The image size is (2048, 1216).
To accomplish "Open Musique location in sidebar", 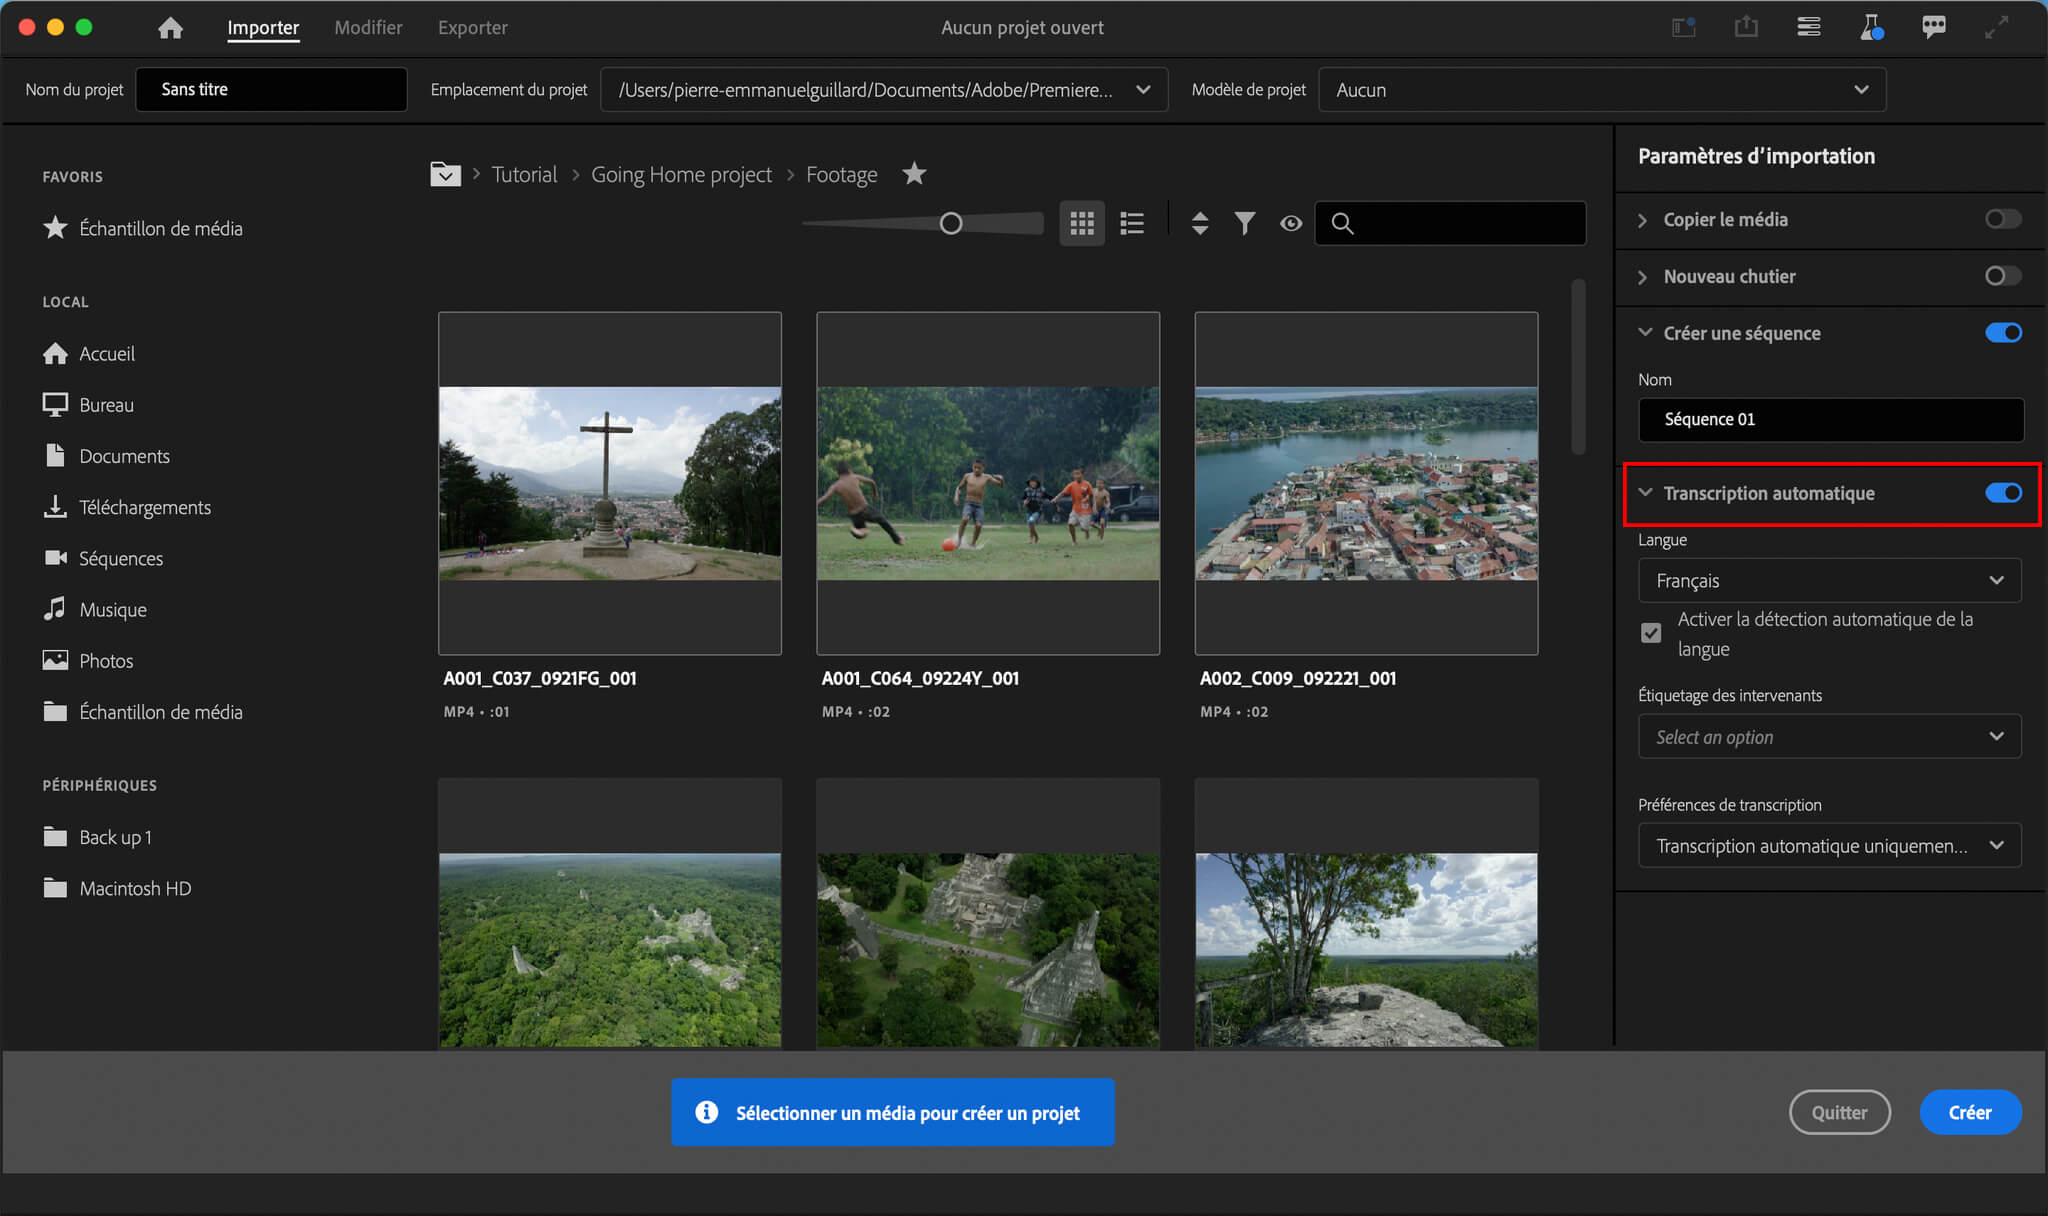I will coord(95,609).
